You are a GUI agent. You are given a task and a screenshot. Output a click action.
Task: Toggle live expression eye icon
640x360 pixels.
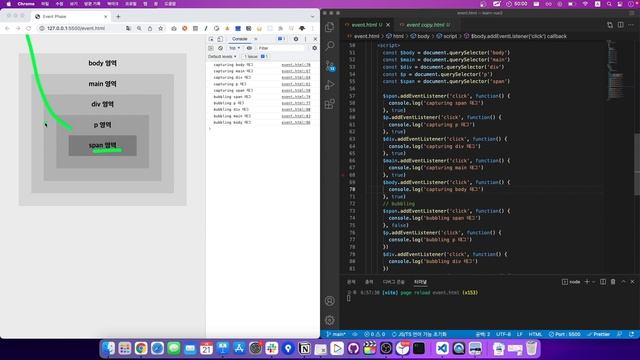[249, 48]
